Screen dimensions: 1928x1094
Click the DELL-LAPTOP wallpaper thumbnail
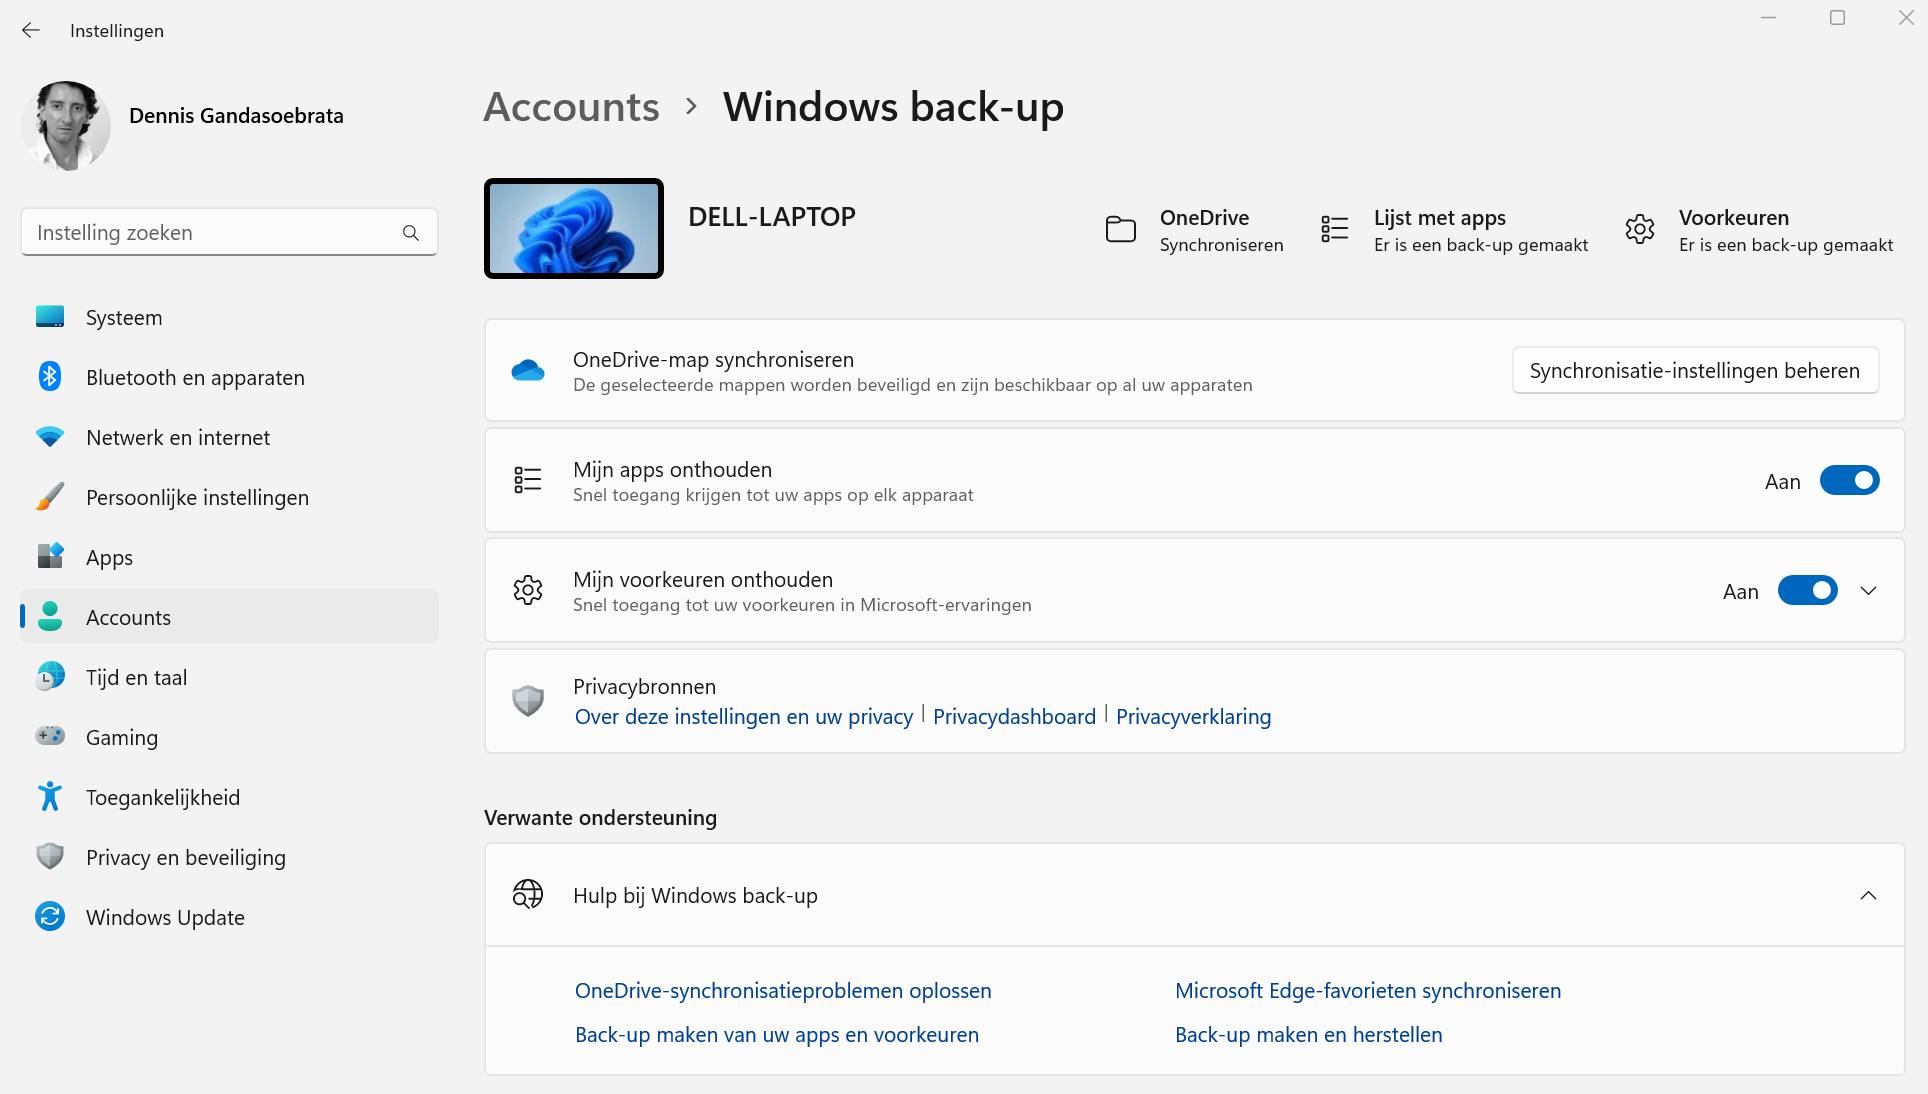574,228
